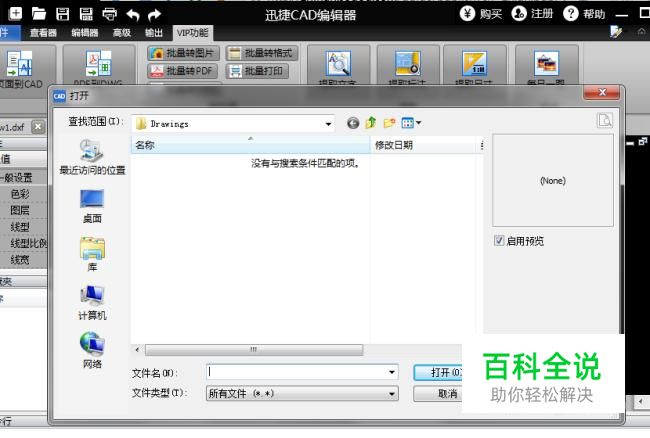This screenshot has height=438, width=650.
Task: Go back with the dialog's back arrow
Action: [353, 123]
